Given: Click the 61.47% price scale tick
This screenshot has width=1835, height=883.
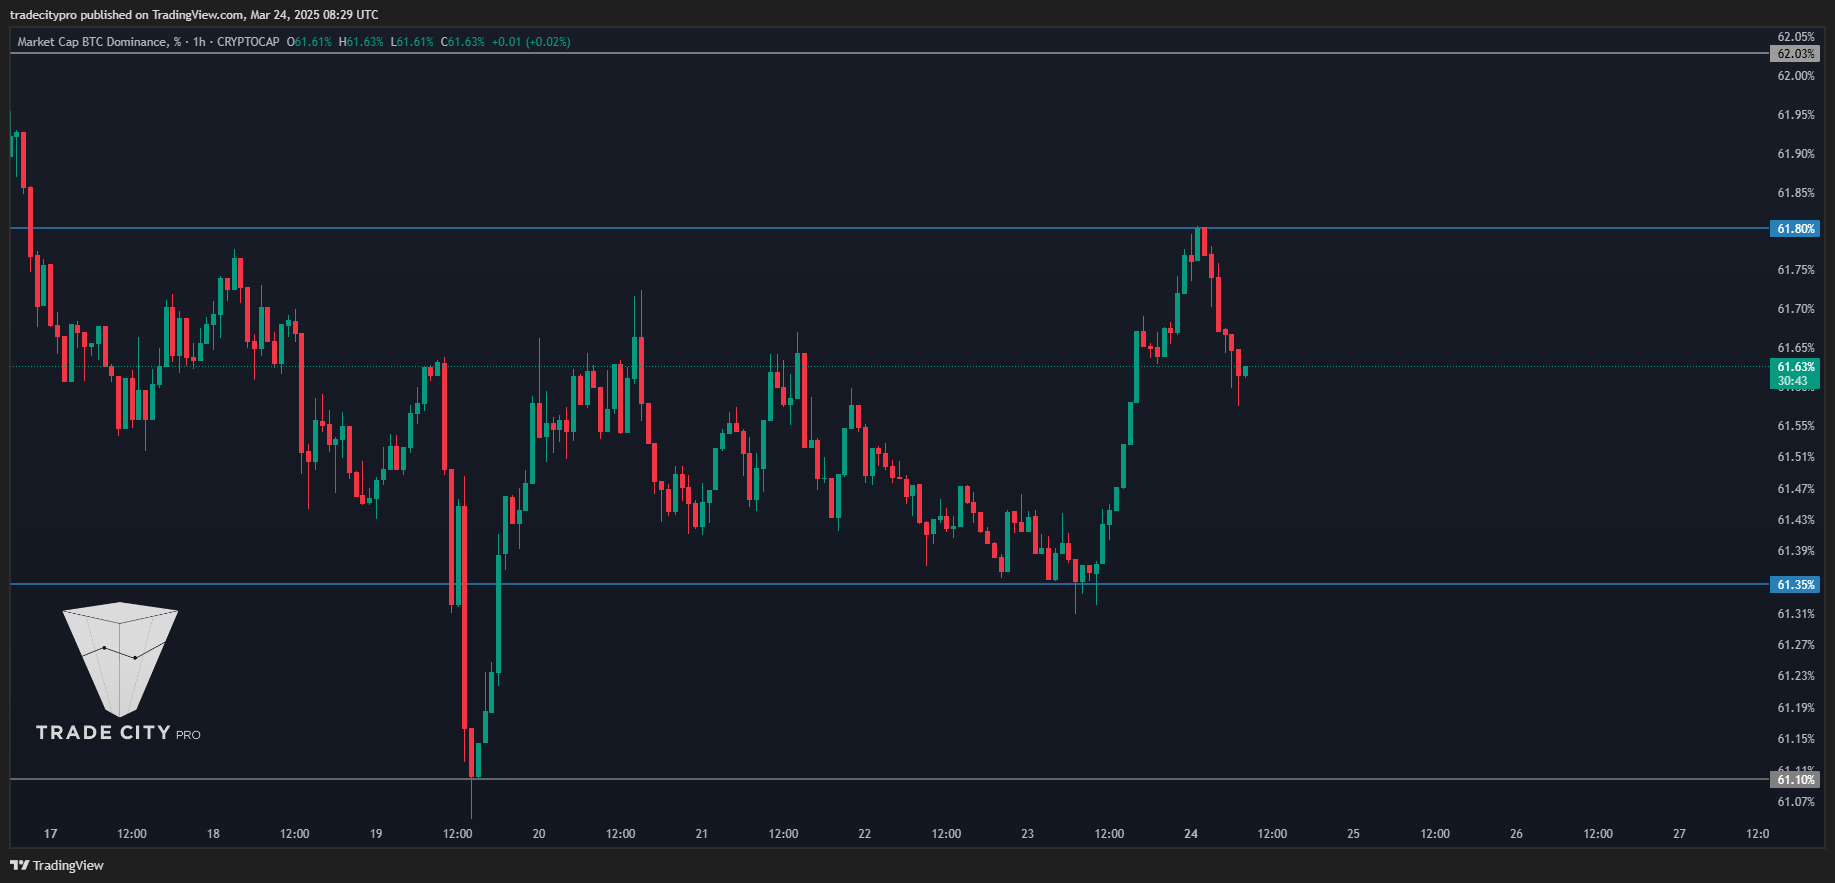Looking at the screenshot, I should pyautogui.click(x=1795, y=489).
